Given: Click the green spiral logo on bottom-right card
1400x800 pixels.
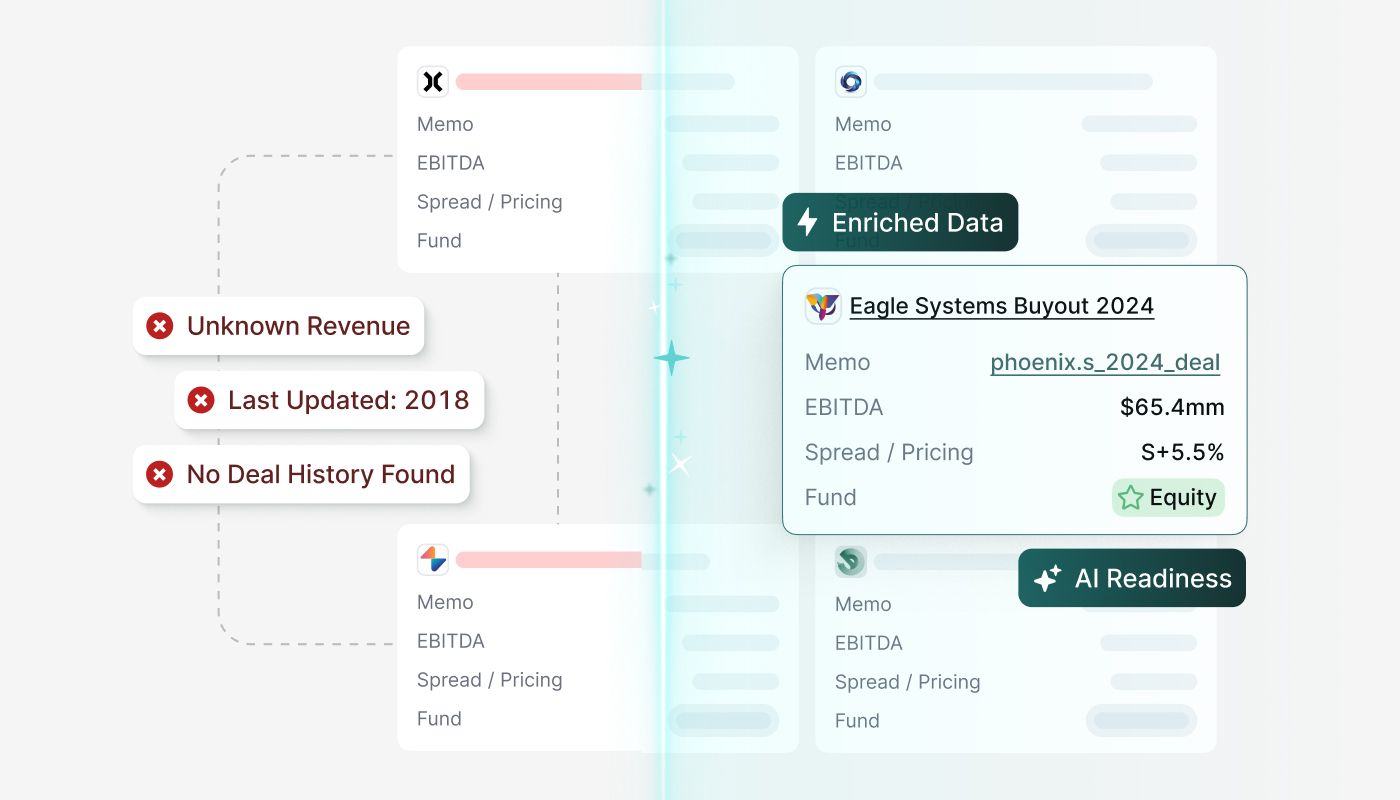Looking at the screenshot, I should coord(850,562).
